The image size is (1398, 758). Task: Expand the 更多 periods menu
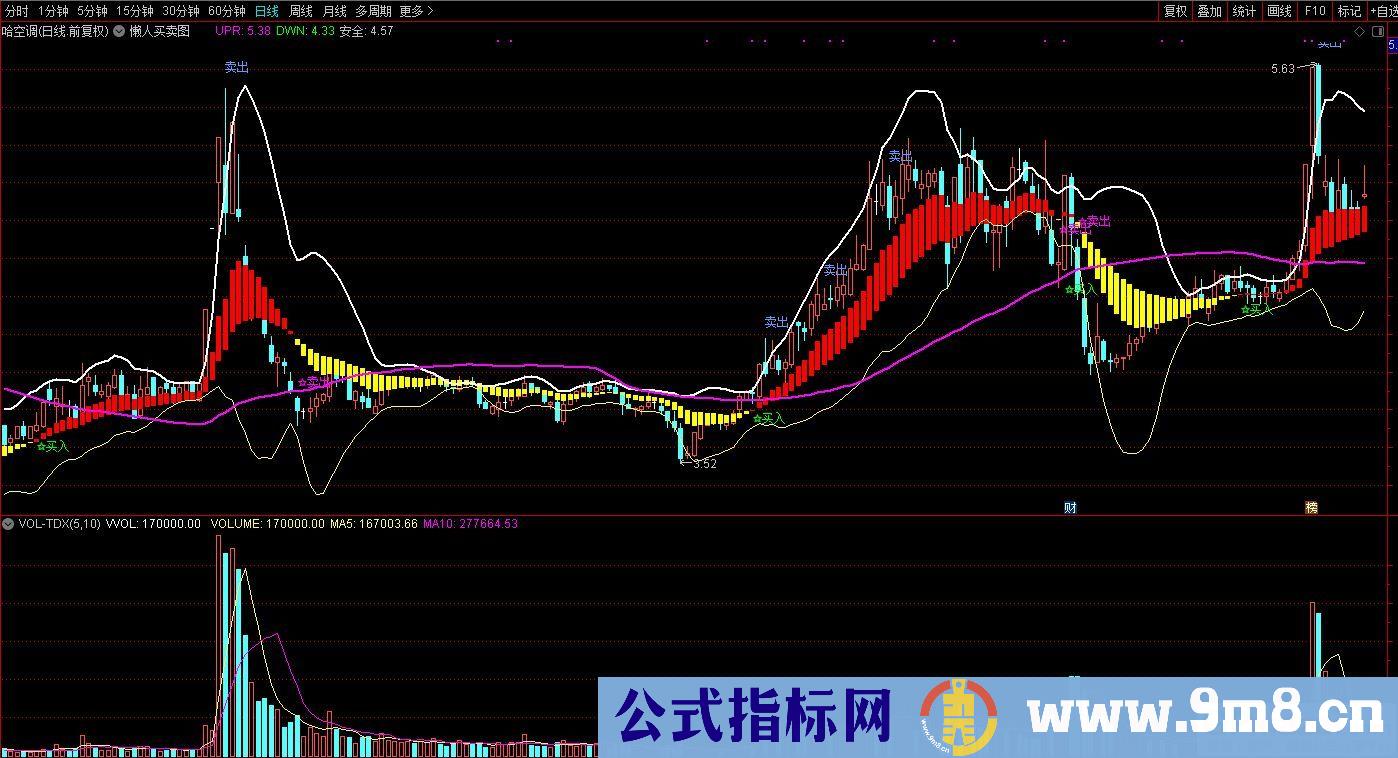[416, 11]
